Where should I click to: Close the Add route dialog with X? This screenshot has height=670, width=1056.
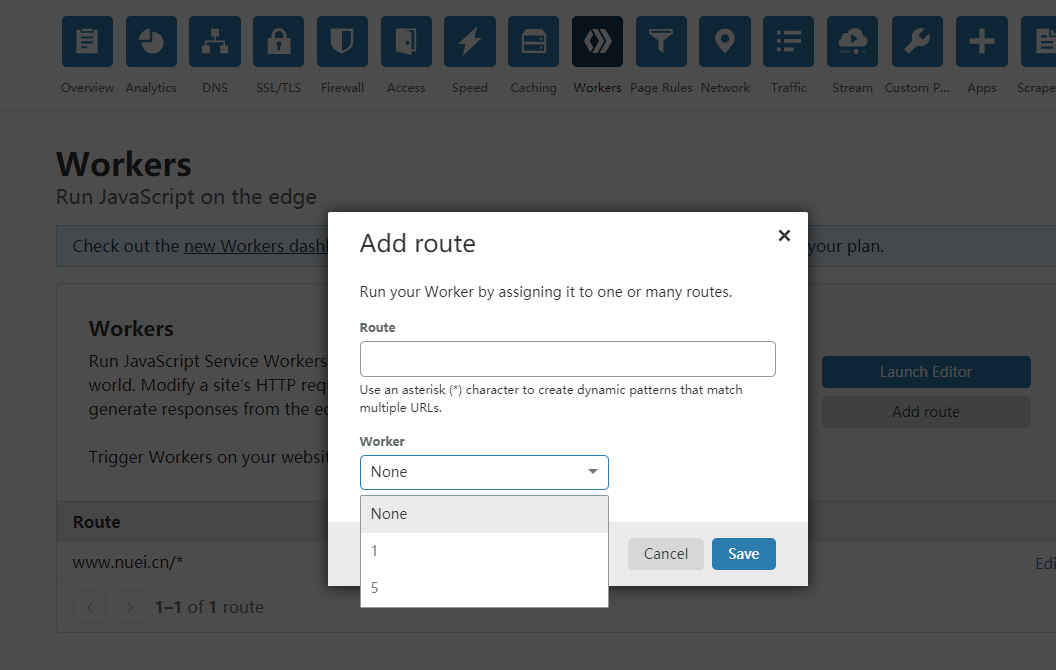[784, 236]
